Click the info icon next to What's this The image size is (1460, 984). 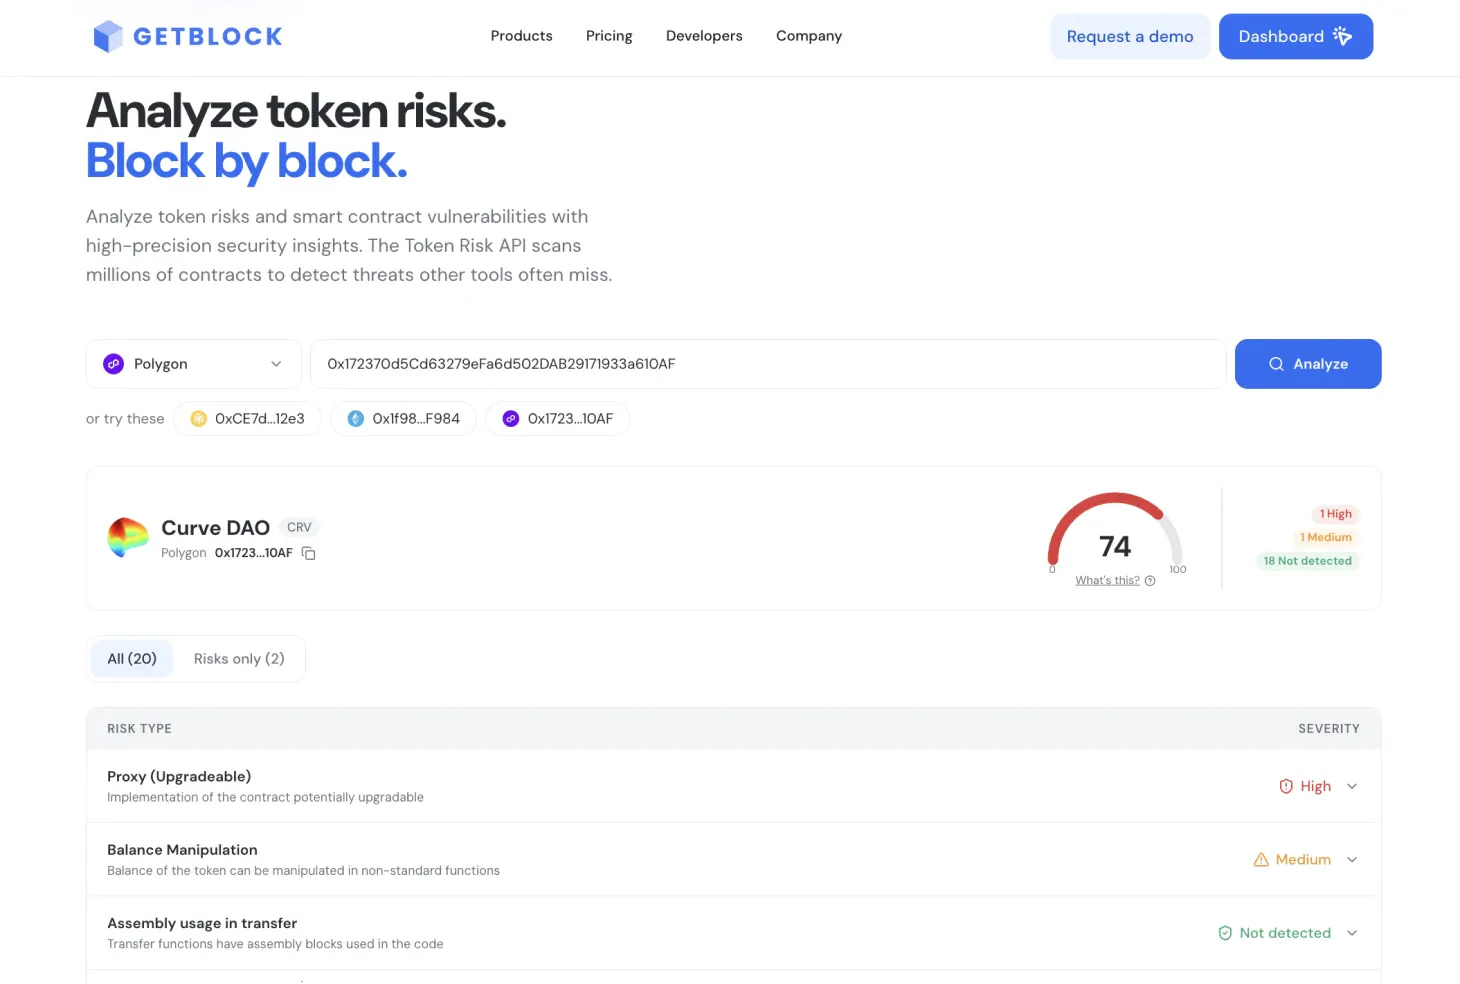click(x=1150, y=580)
